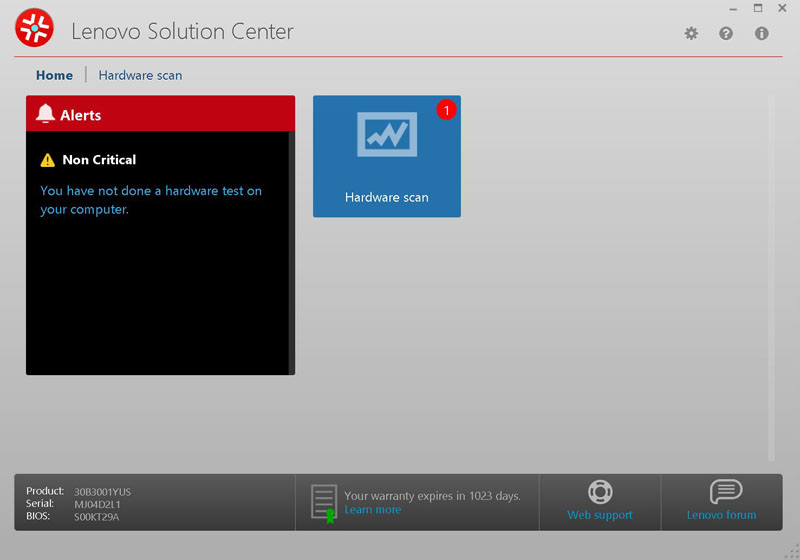Switch to the Hardware scan tab
This screenshot has width=800, height=560.
[x=140, y=75]
